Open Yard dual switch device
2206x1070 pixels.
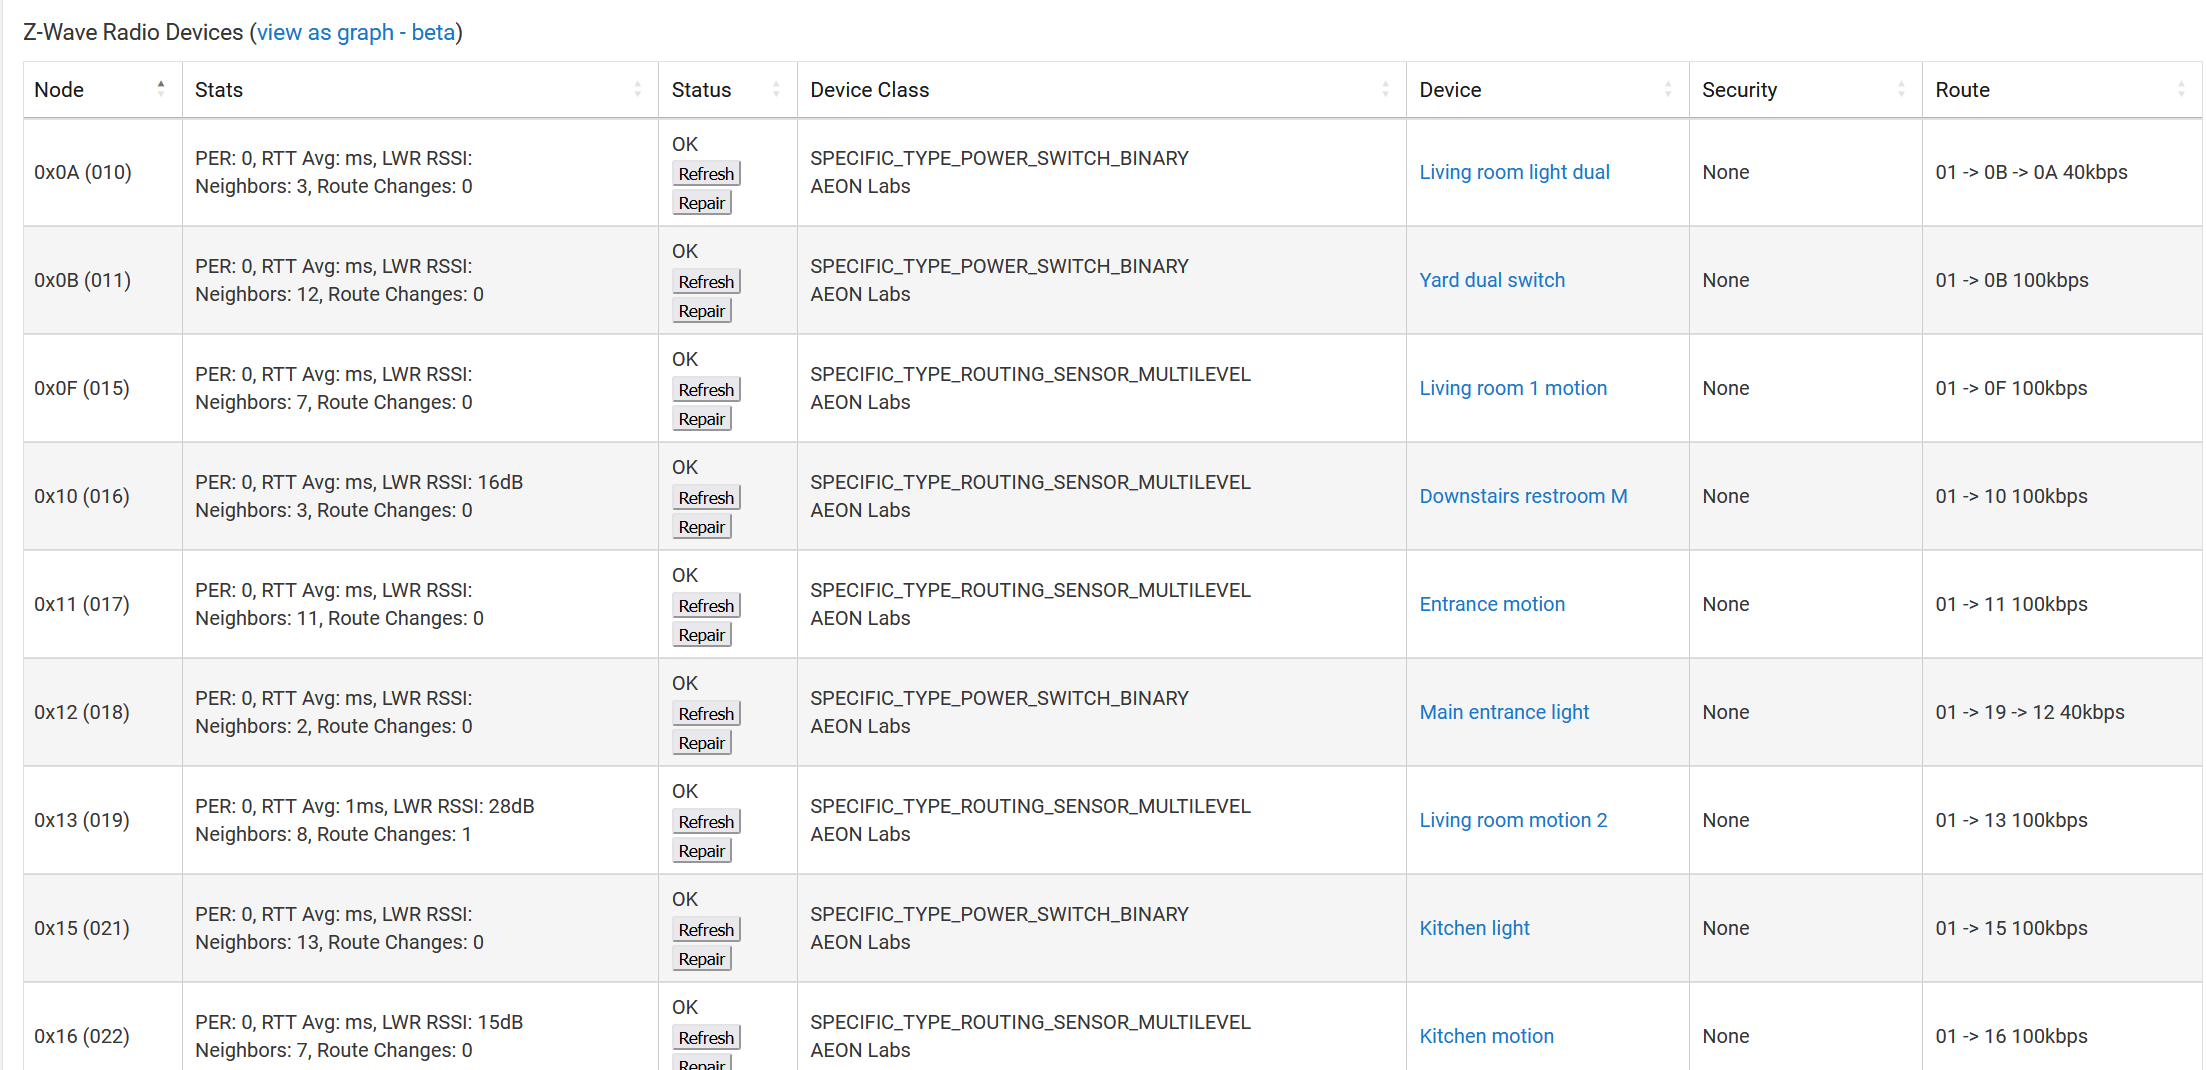coord(1492,280)
